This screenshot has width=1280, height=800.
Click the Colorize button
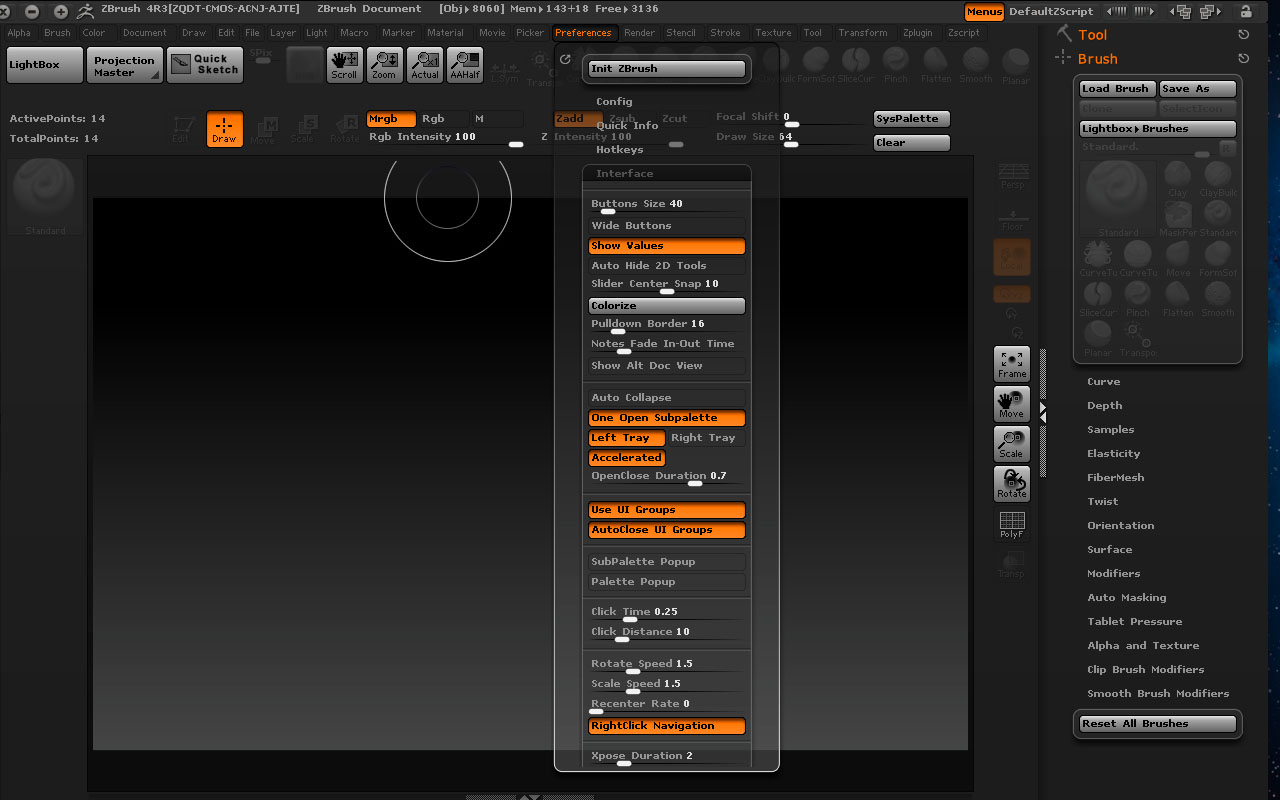coord(667,306)
